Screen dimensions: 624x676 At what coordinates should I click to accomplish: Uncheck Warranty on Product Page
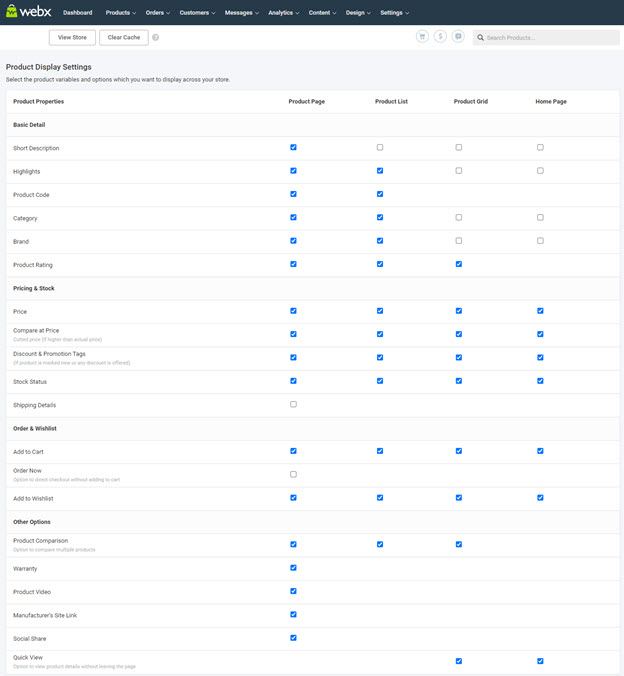[293, 568]
